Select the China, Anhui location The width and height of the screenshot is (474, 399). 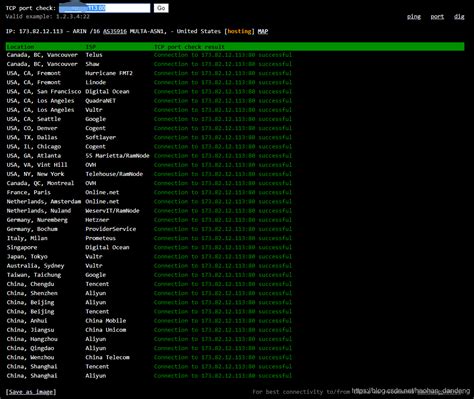tap(27, 321)
